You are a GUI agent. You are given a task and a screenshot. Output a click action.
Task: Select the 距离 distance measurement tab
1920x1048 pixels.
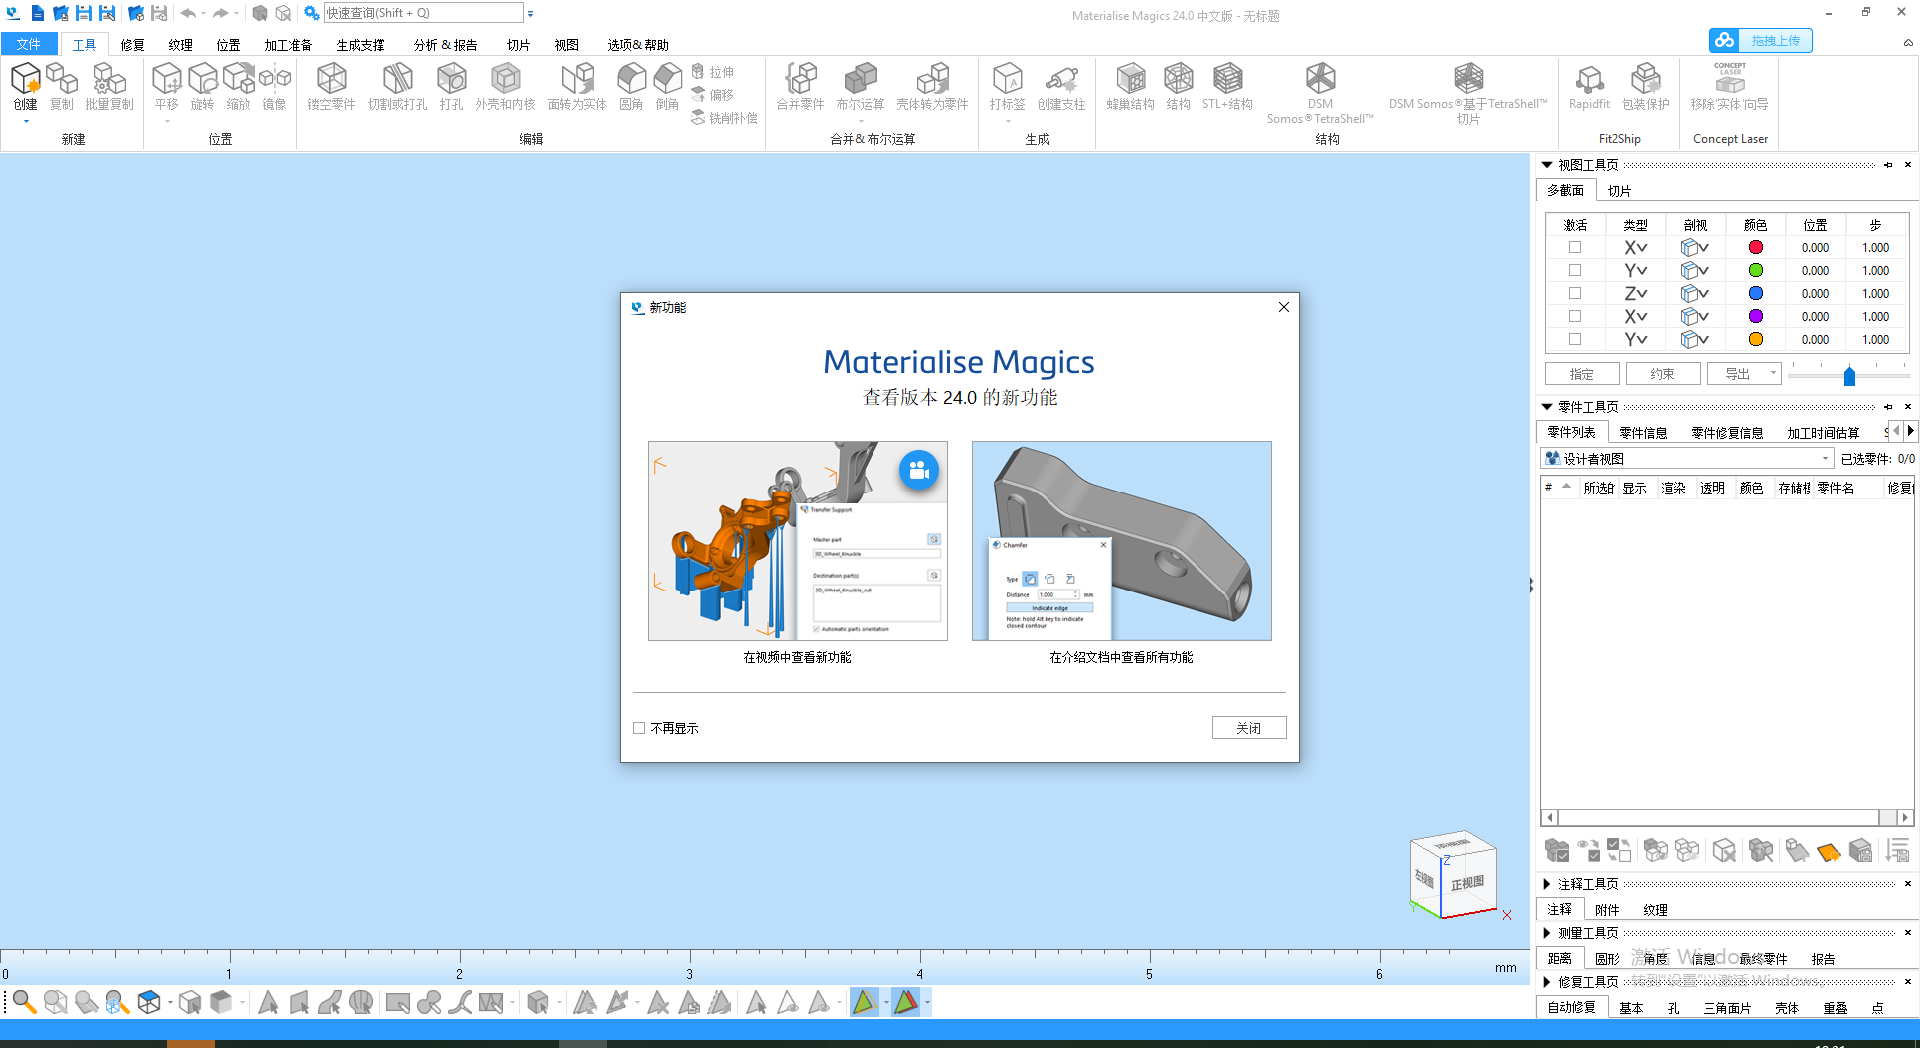click(x=1559, y=958)
